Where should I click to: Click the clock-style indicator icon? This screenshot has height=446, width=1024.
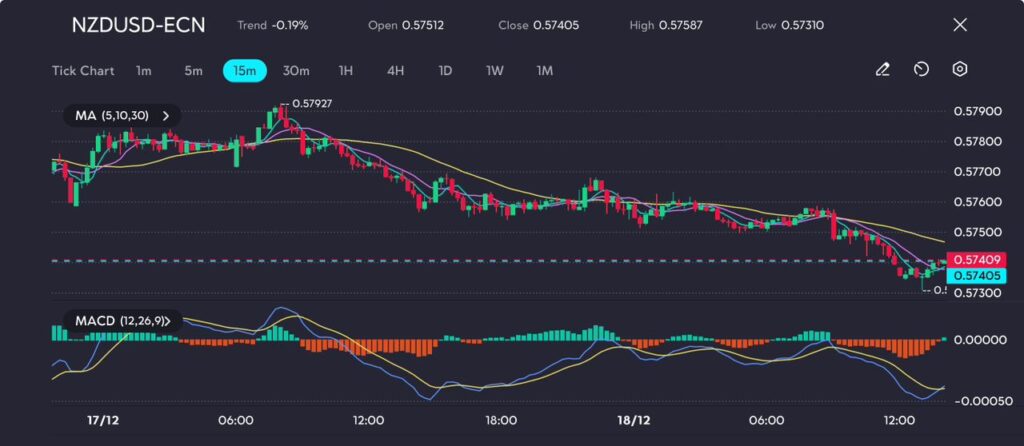click(921, 70)
